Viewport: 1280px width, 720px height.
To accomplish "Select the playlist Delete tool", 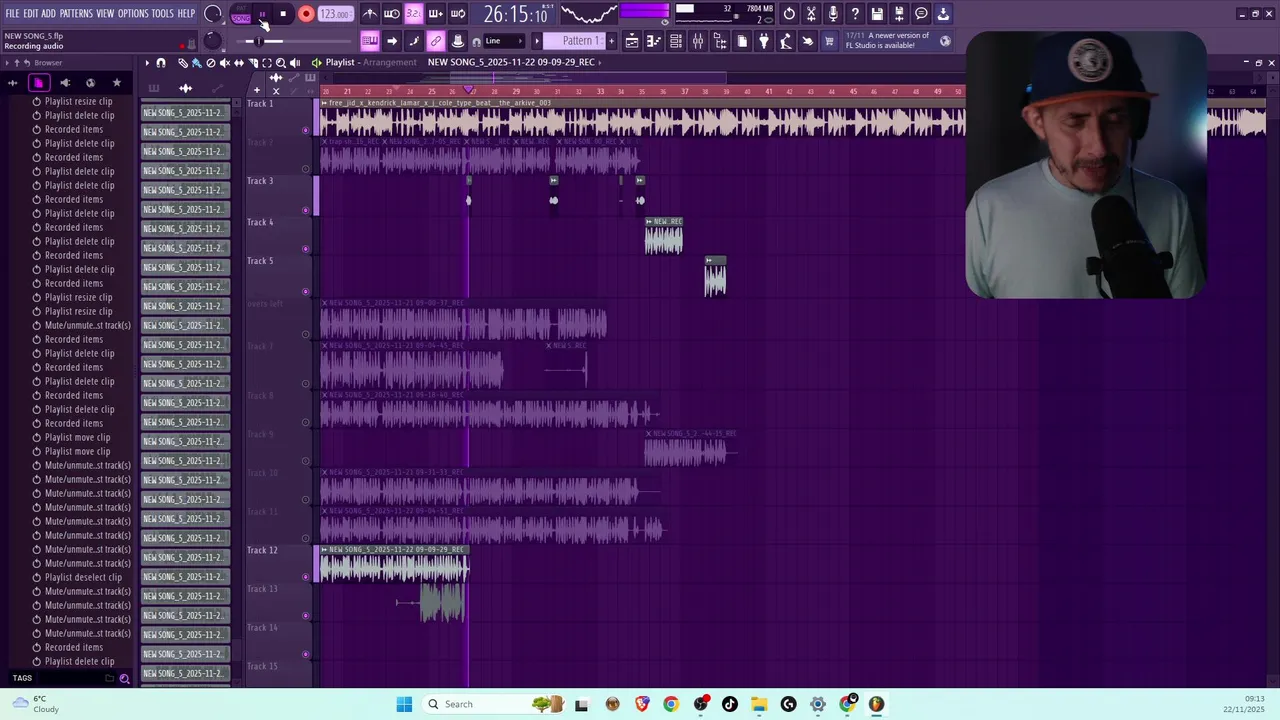I will point(210,63).
